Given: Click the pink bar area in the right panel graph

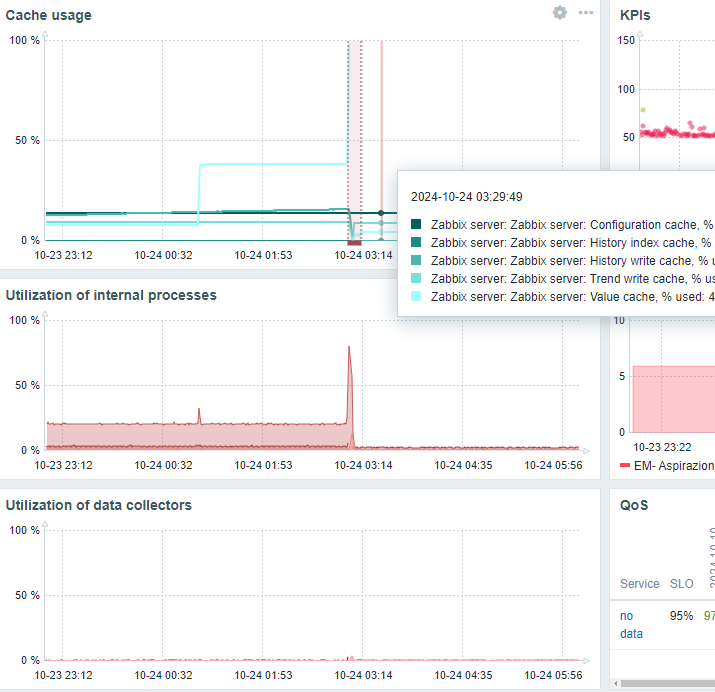Looking at the screenshot, I should 674,398.
